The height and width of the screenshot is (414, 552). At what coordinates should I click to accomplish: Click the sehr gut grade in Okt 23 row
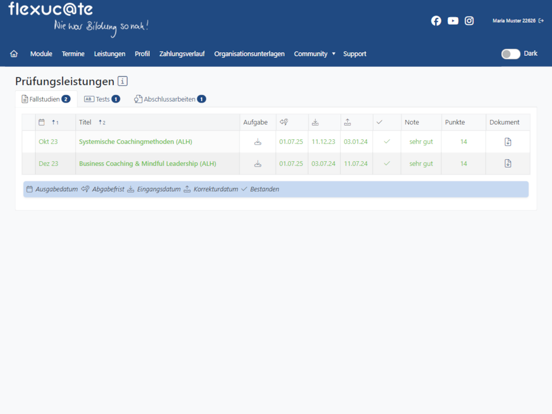click(x=421, y=142)
